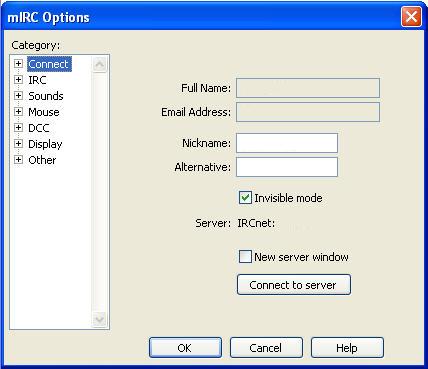428x369 pixels.
Task: Select the Sounds category
Action: (46, 96)
